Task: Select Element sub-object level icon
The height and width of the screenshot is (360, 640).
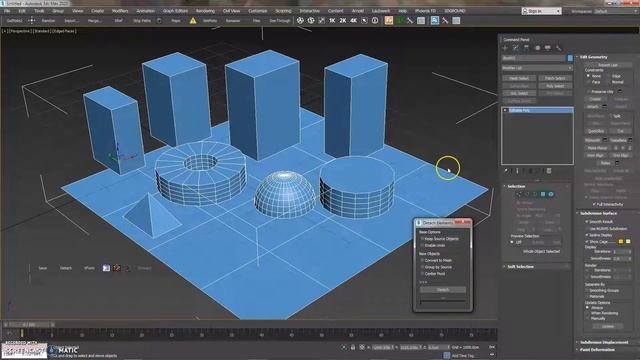Action: [x=551, y=194]
